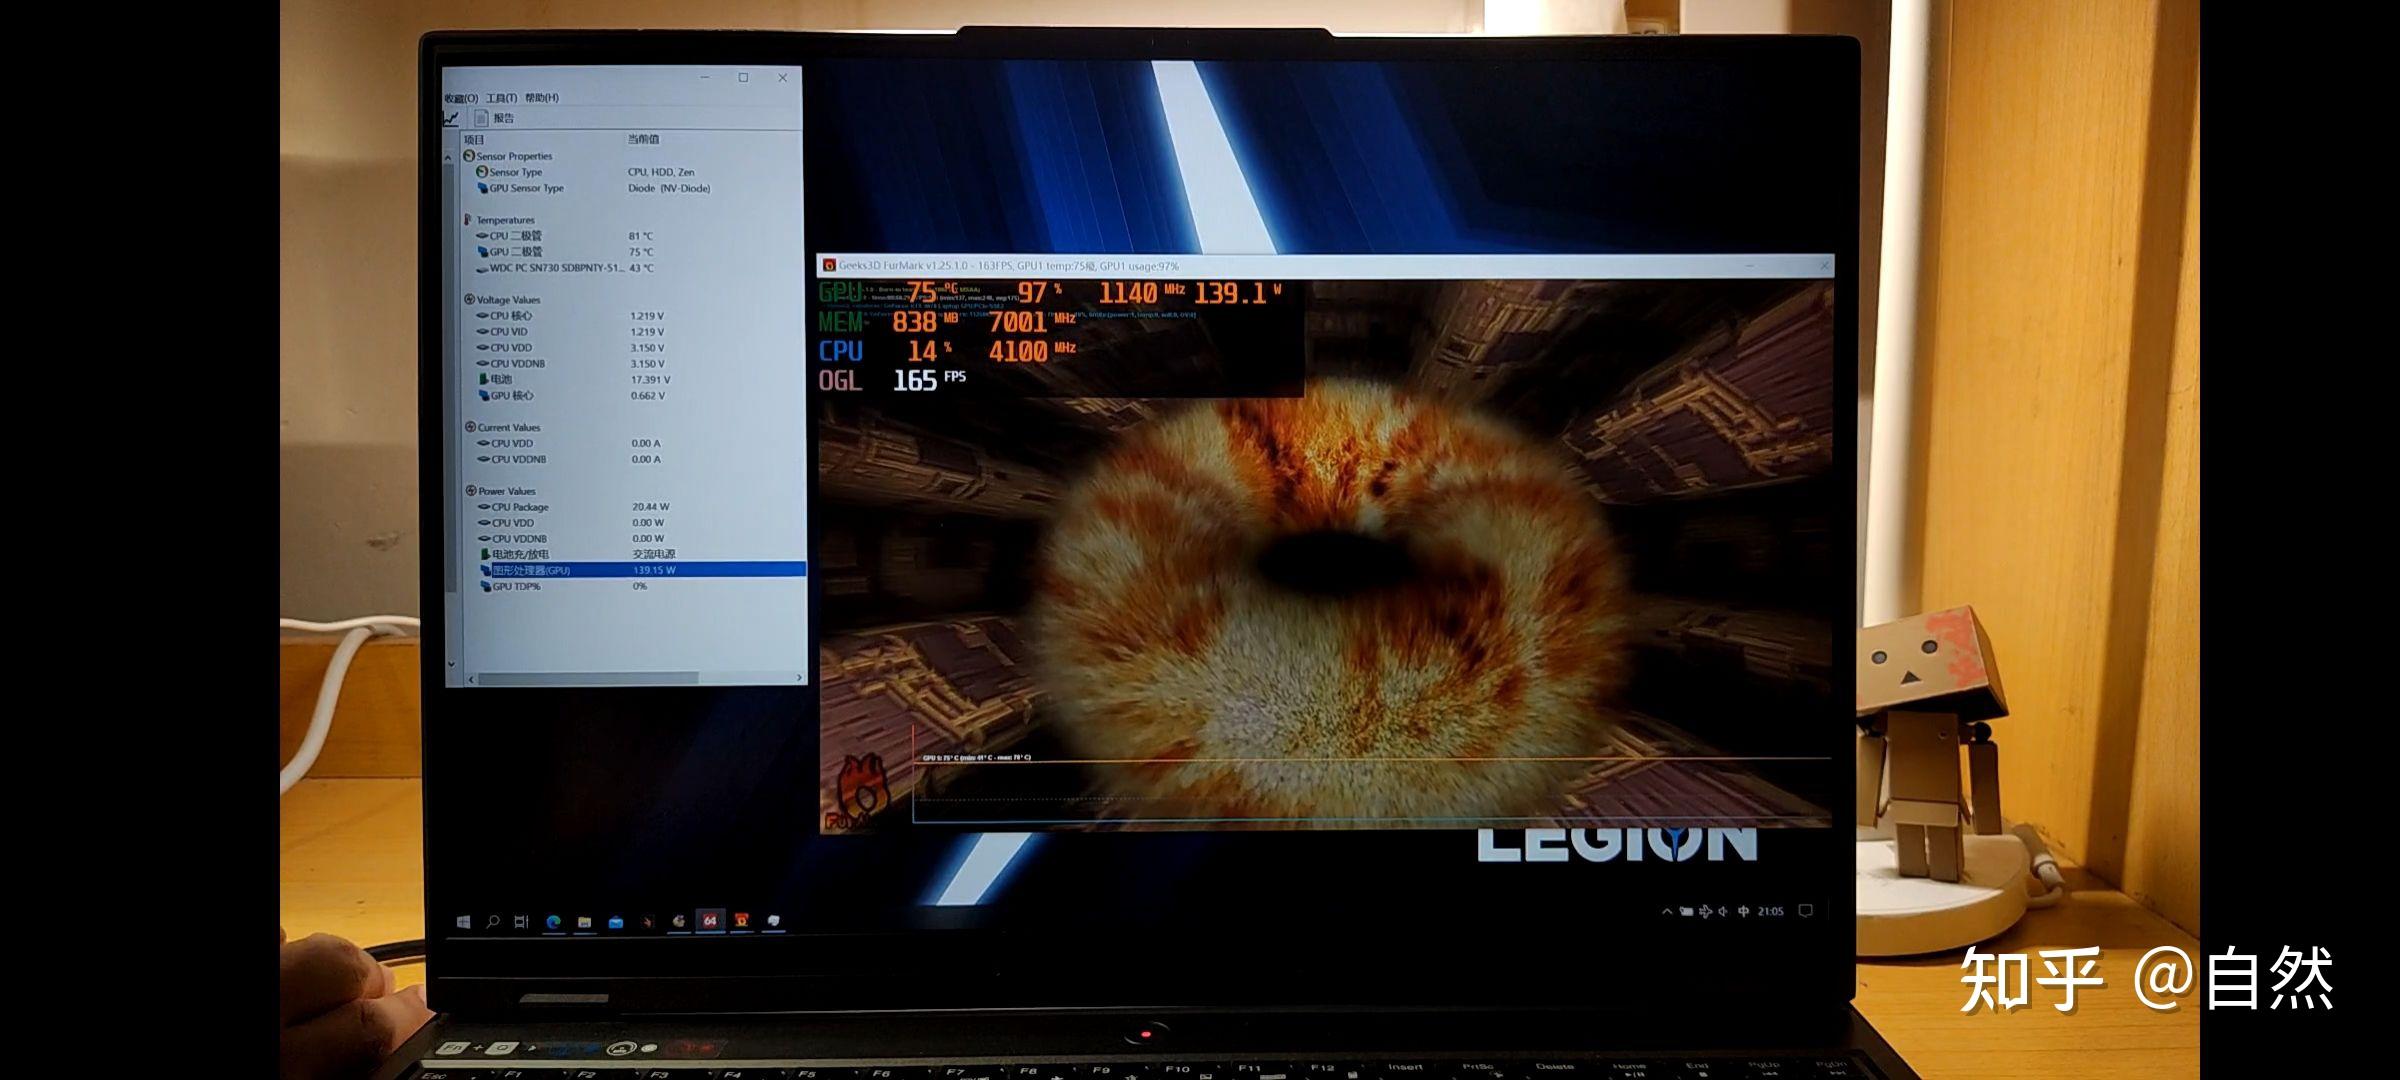Open the notification center icon
This screenshot has height=1080, width=2400.
pos(1806,911)
